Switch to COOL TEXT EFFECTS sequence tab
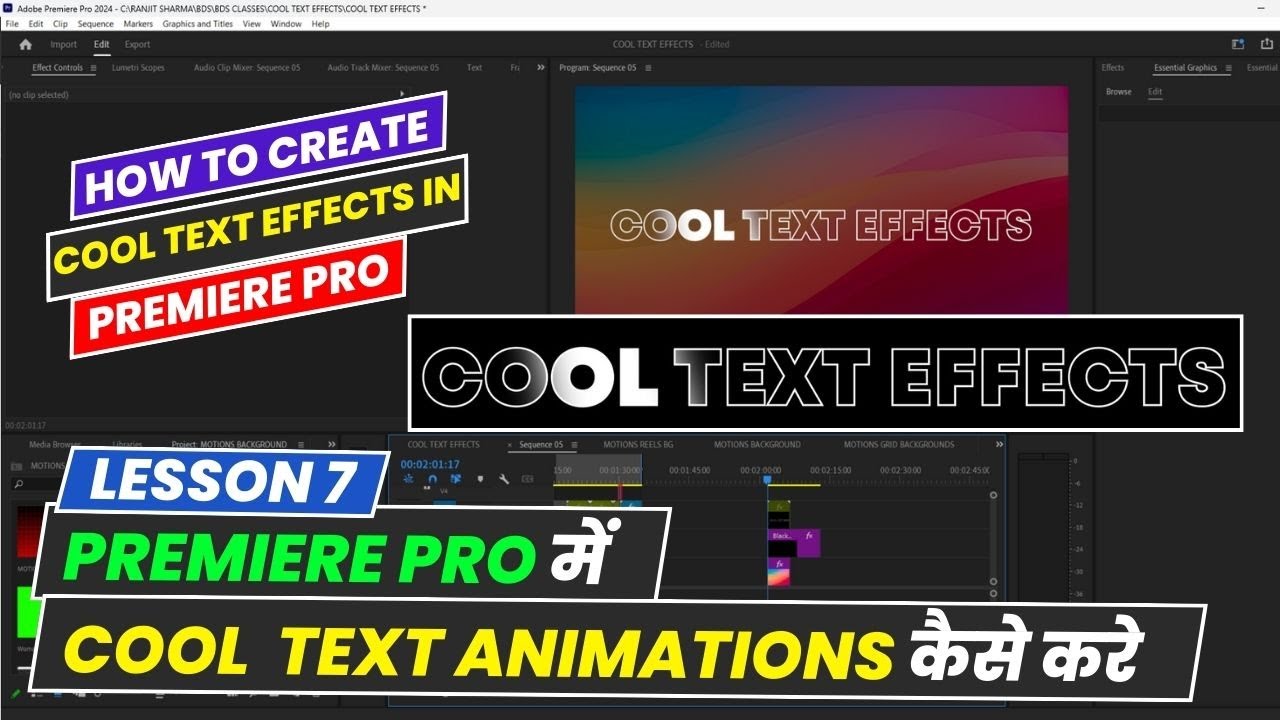 [443, 445]
